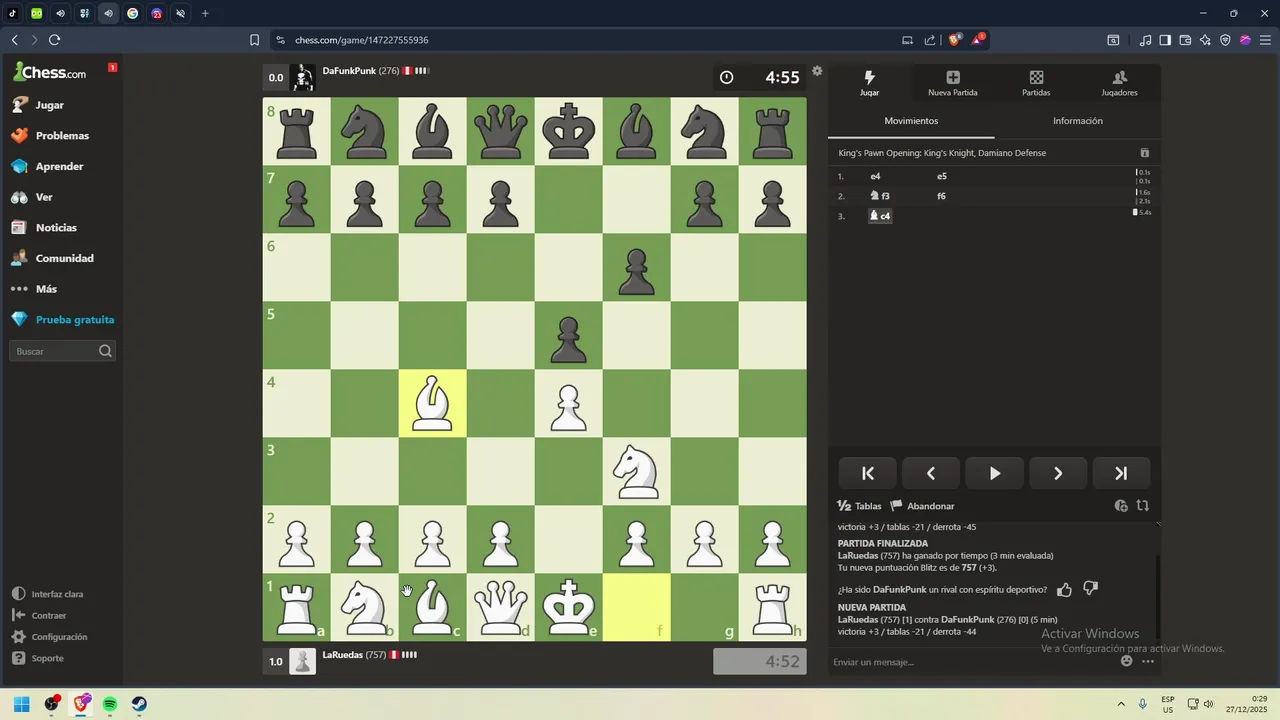Expand the Más sidebar menu
The height and width of the screenshot is (720, 1280).
click(x=34, y=289)
